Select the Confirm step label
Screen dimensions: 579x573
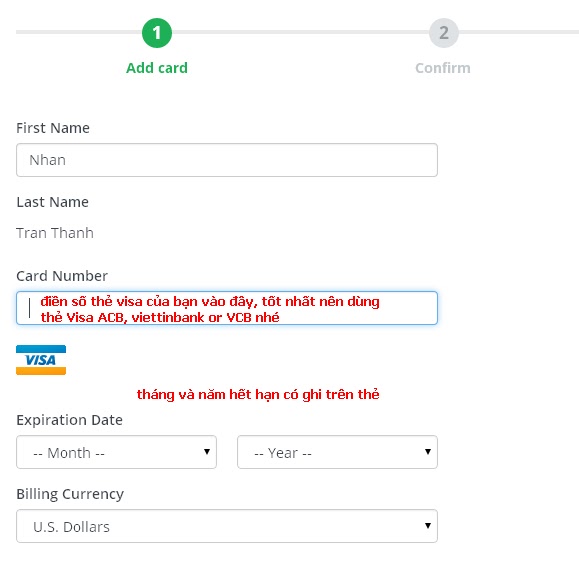click(443, 68)
